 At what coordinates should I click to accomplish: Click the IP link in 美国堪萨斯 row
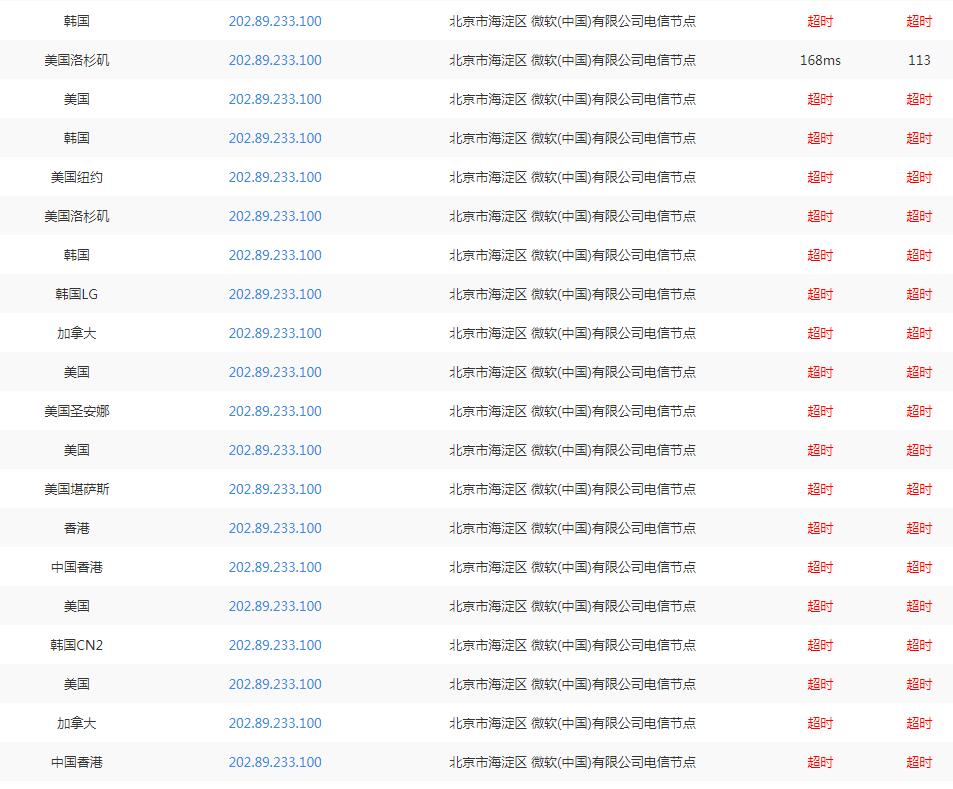(275, 489)
